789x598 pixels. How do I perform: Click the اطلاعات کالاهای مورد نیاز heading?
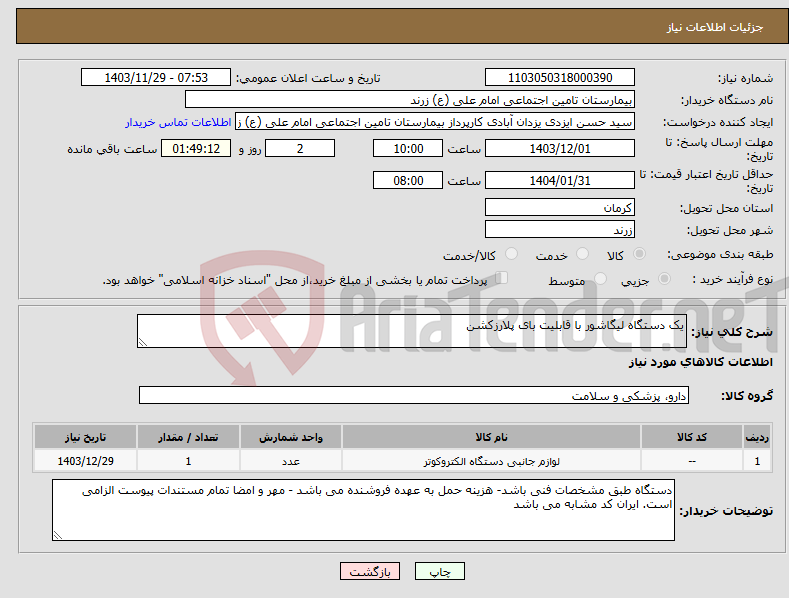click(700, 362)
